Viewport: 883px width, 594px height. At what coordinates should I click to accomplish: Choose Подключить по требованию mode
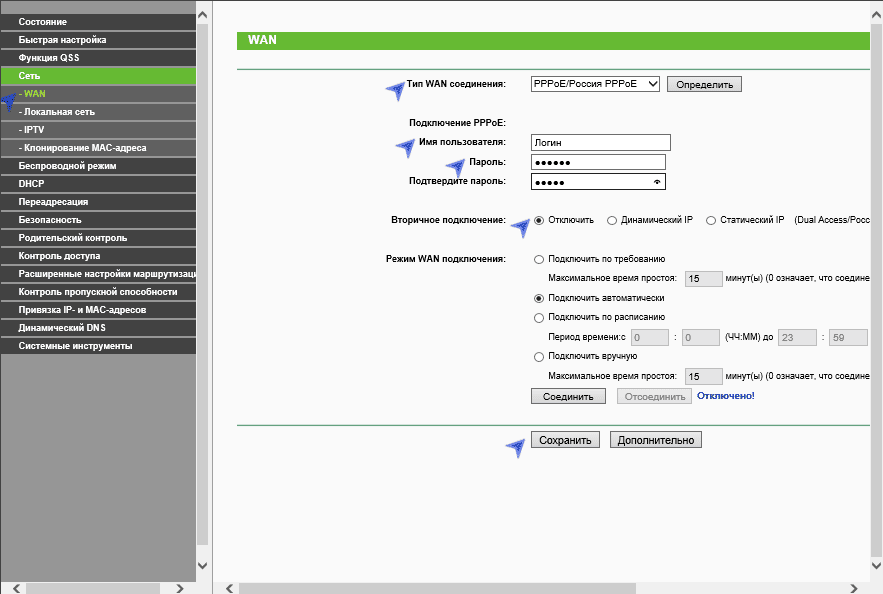pyautogui.click(x=540, y=259)
